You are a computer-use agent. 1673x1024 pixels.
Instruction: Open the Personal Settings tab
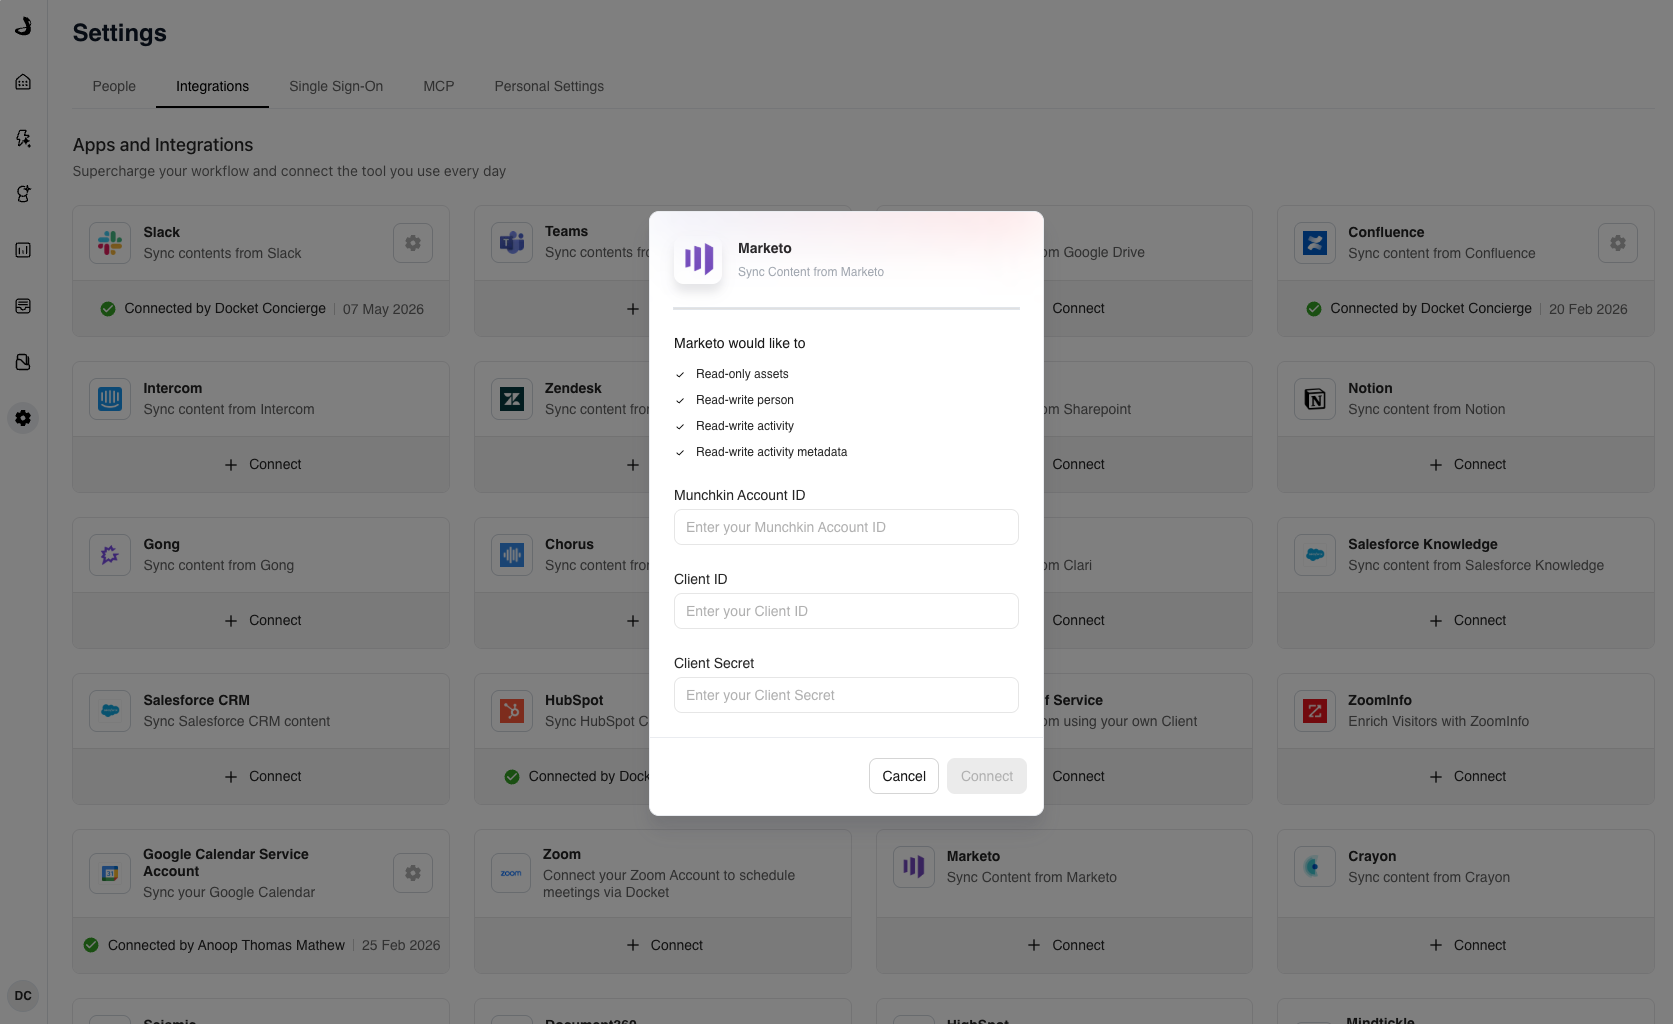pyautogui.click(x=549, y=86)
